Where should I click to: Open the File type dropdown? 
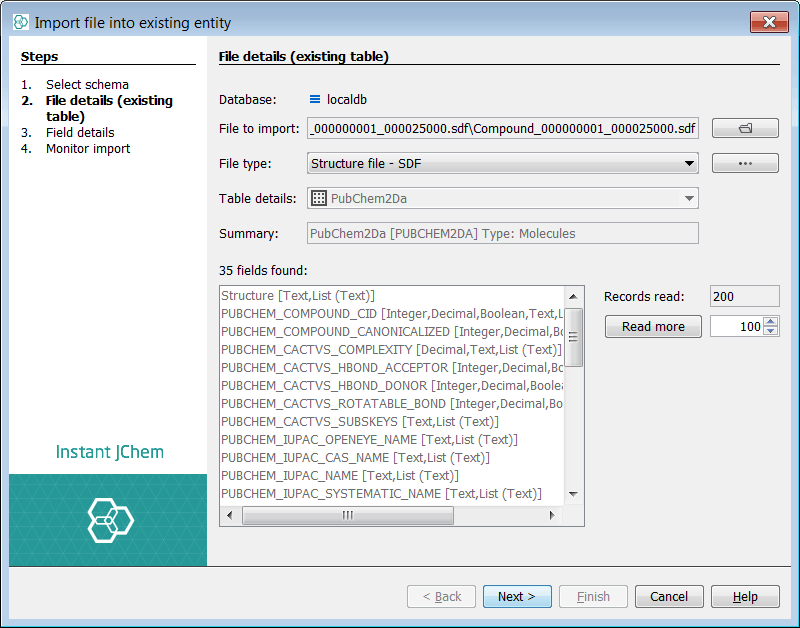689,163
